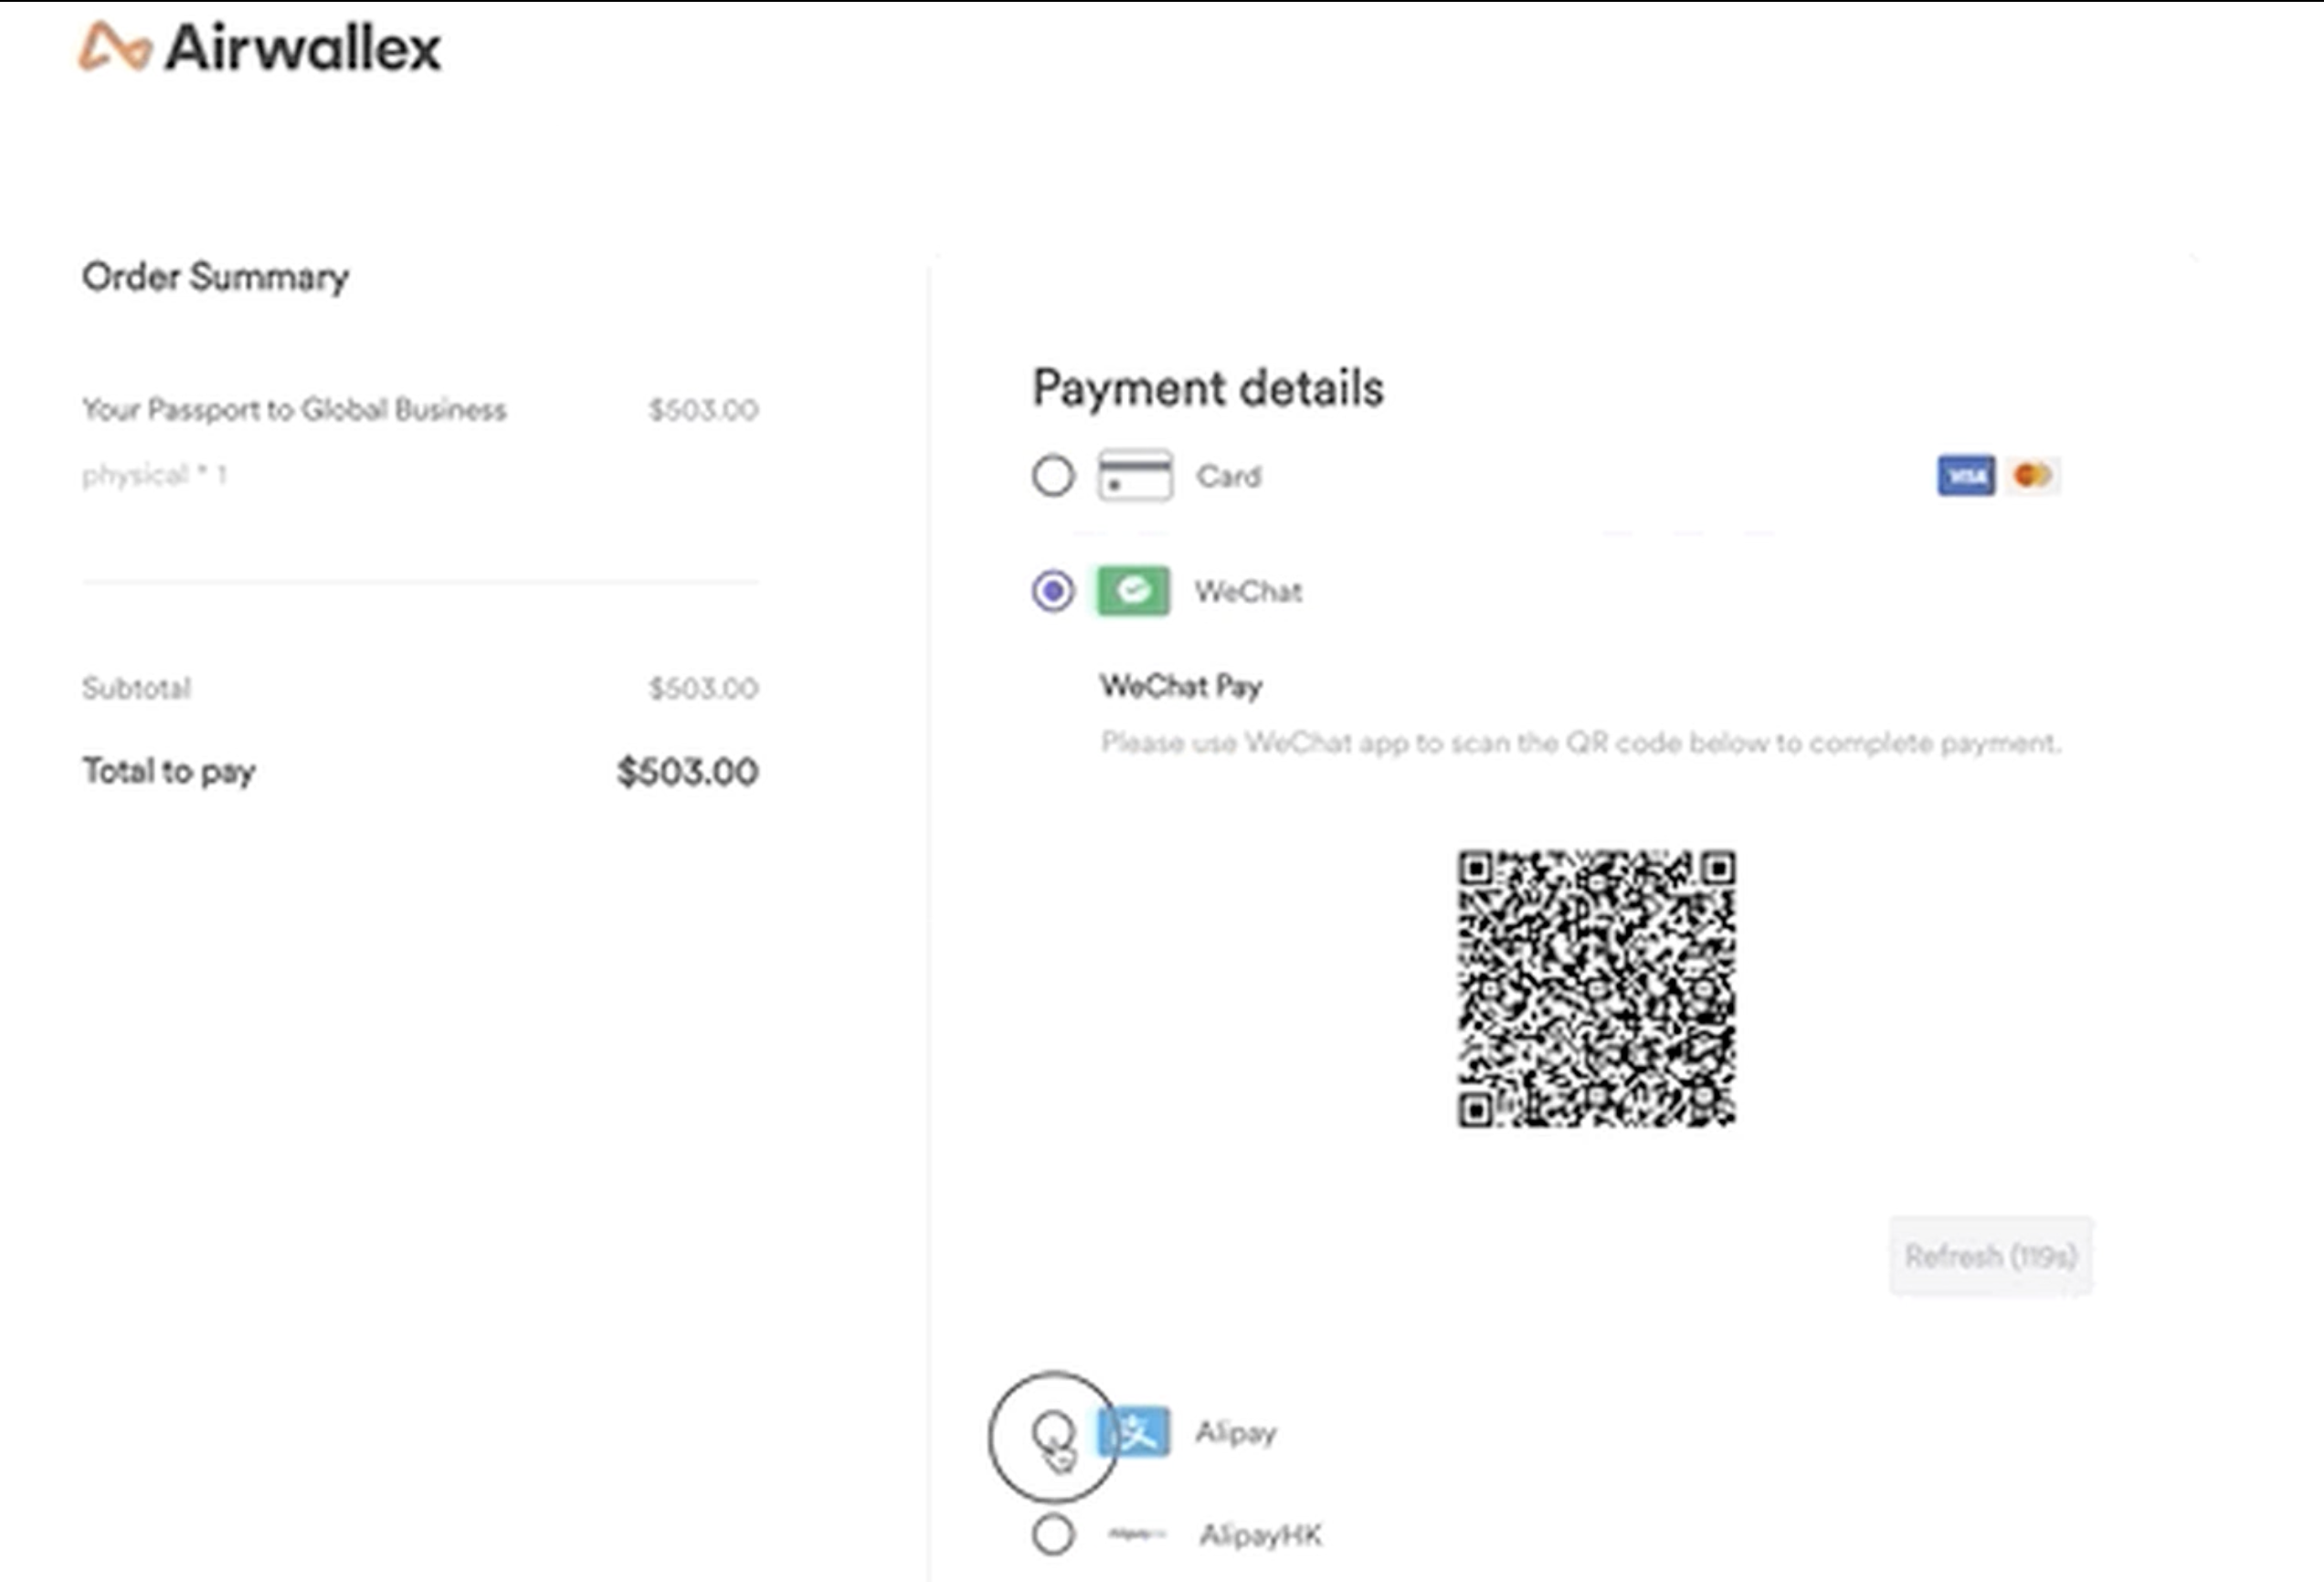Click the Airwallex brand name text
The width and height of the screenshot is (2324, 1582).
click(302, 48)
